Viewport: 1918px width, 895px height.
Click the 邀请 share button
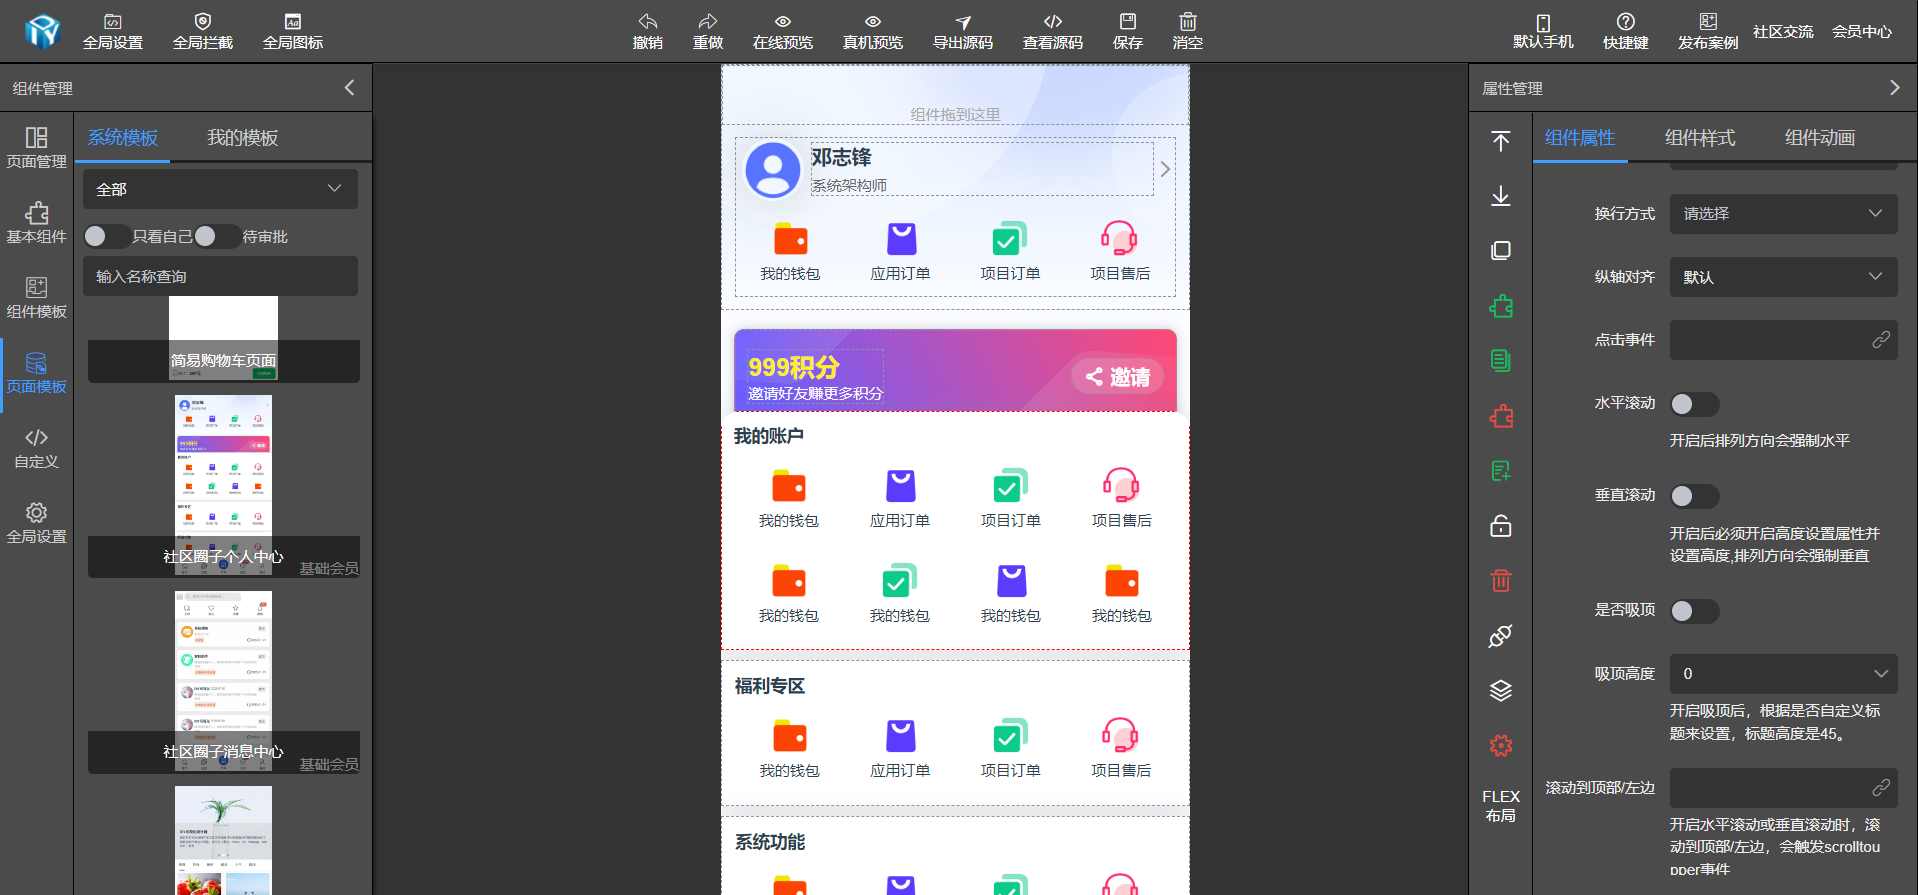pyautogui.click(x=1118, y=377)
